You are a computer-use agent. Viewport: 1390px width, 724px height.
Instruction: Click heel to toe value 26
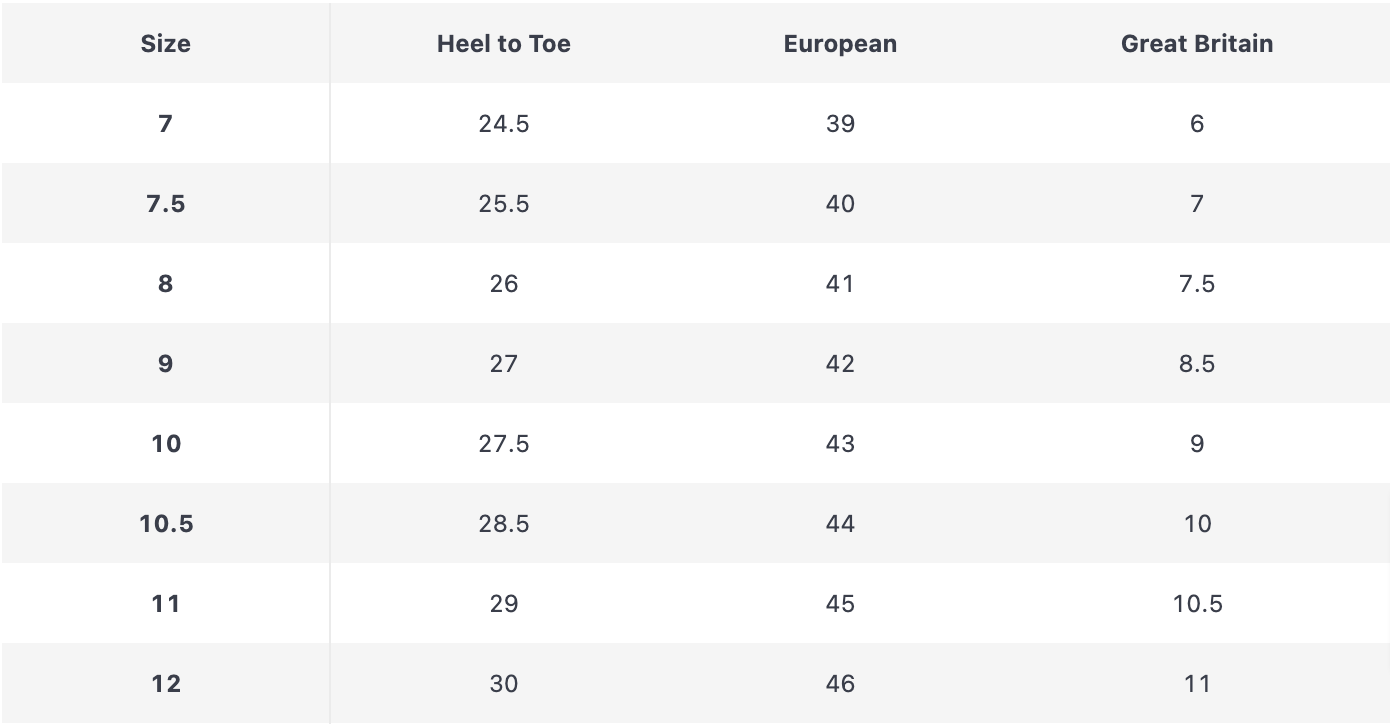(x=504, y=284)
